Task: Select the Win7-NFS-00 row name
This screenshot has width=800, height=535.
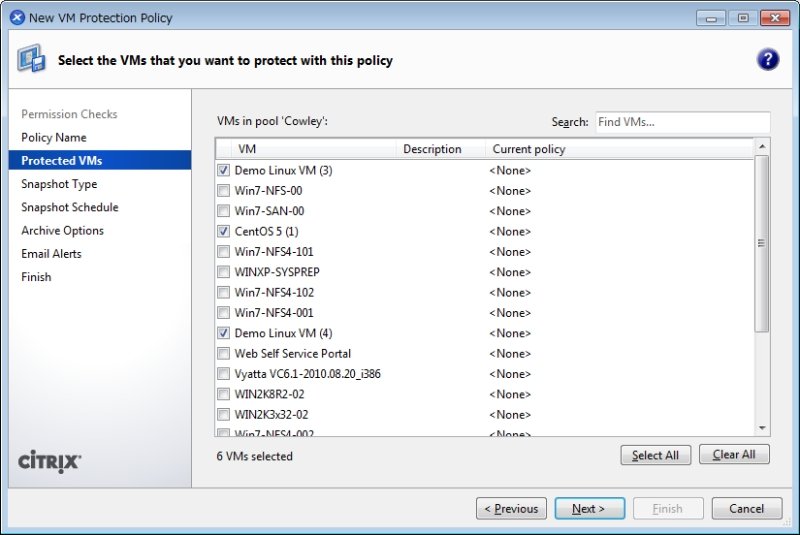Action: coord(268,191)
